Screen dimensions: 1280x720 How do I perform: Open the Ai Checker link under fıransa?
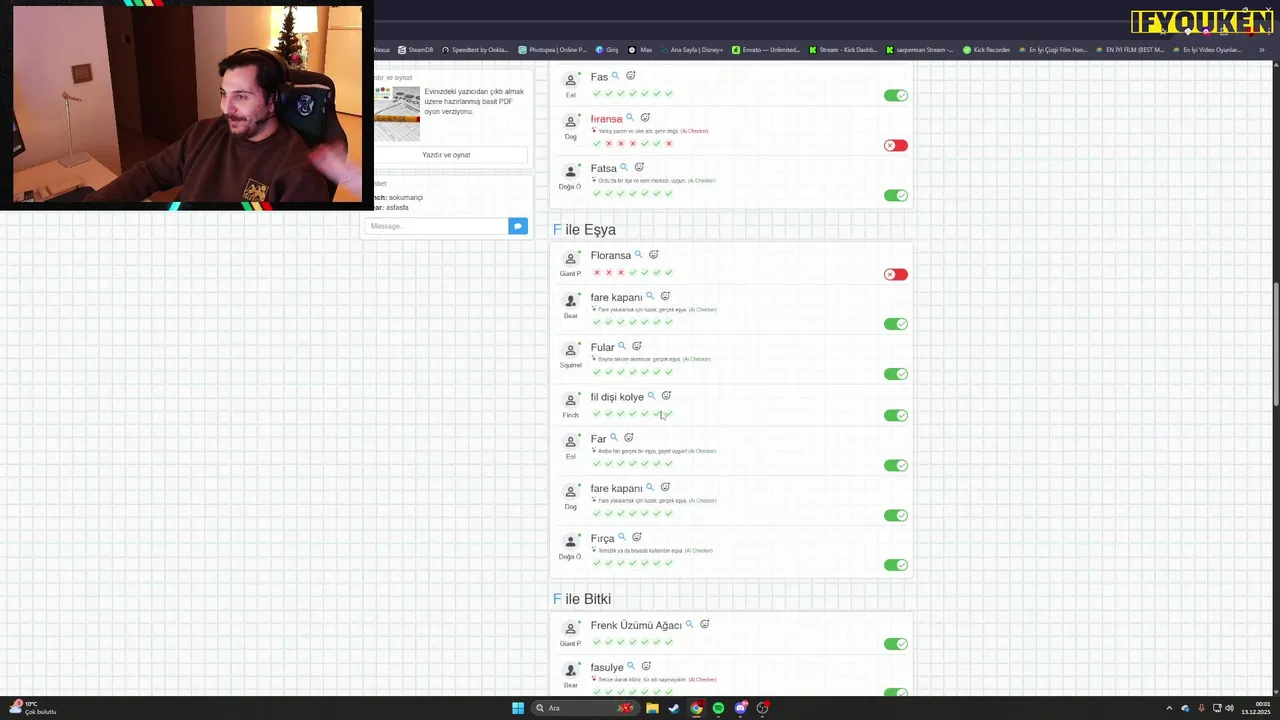tap(695, 131)
